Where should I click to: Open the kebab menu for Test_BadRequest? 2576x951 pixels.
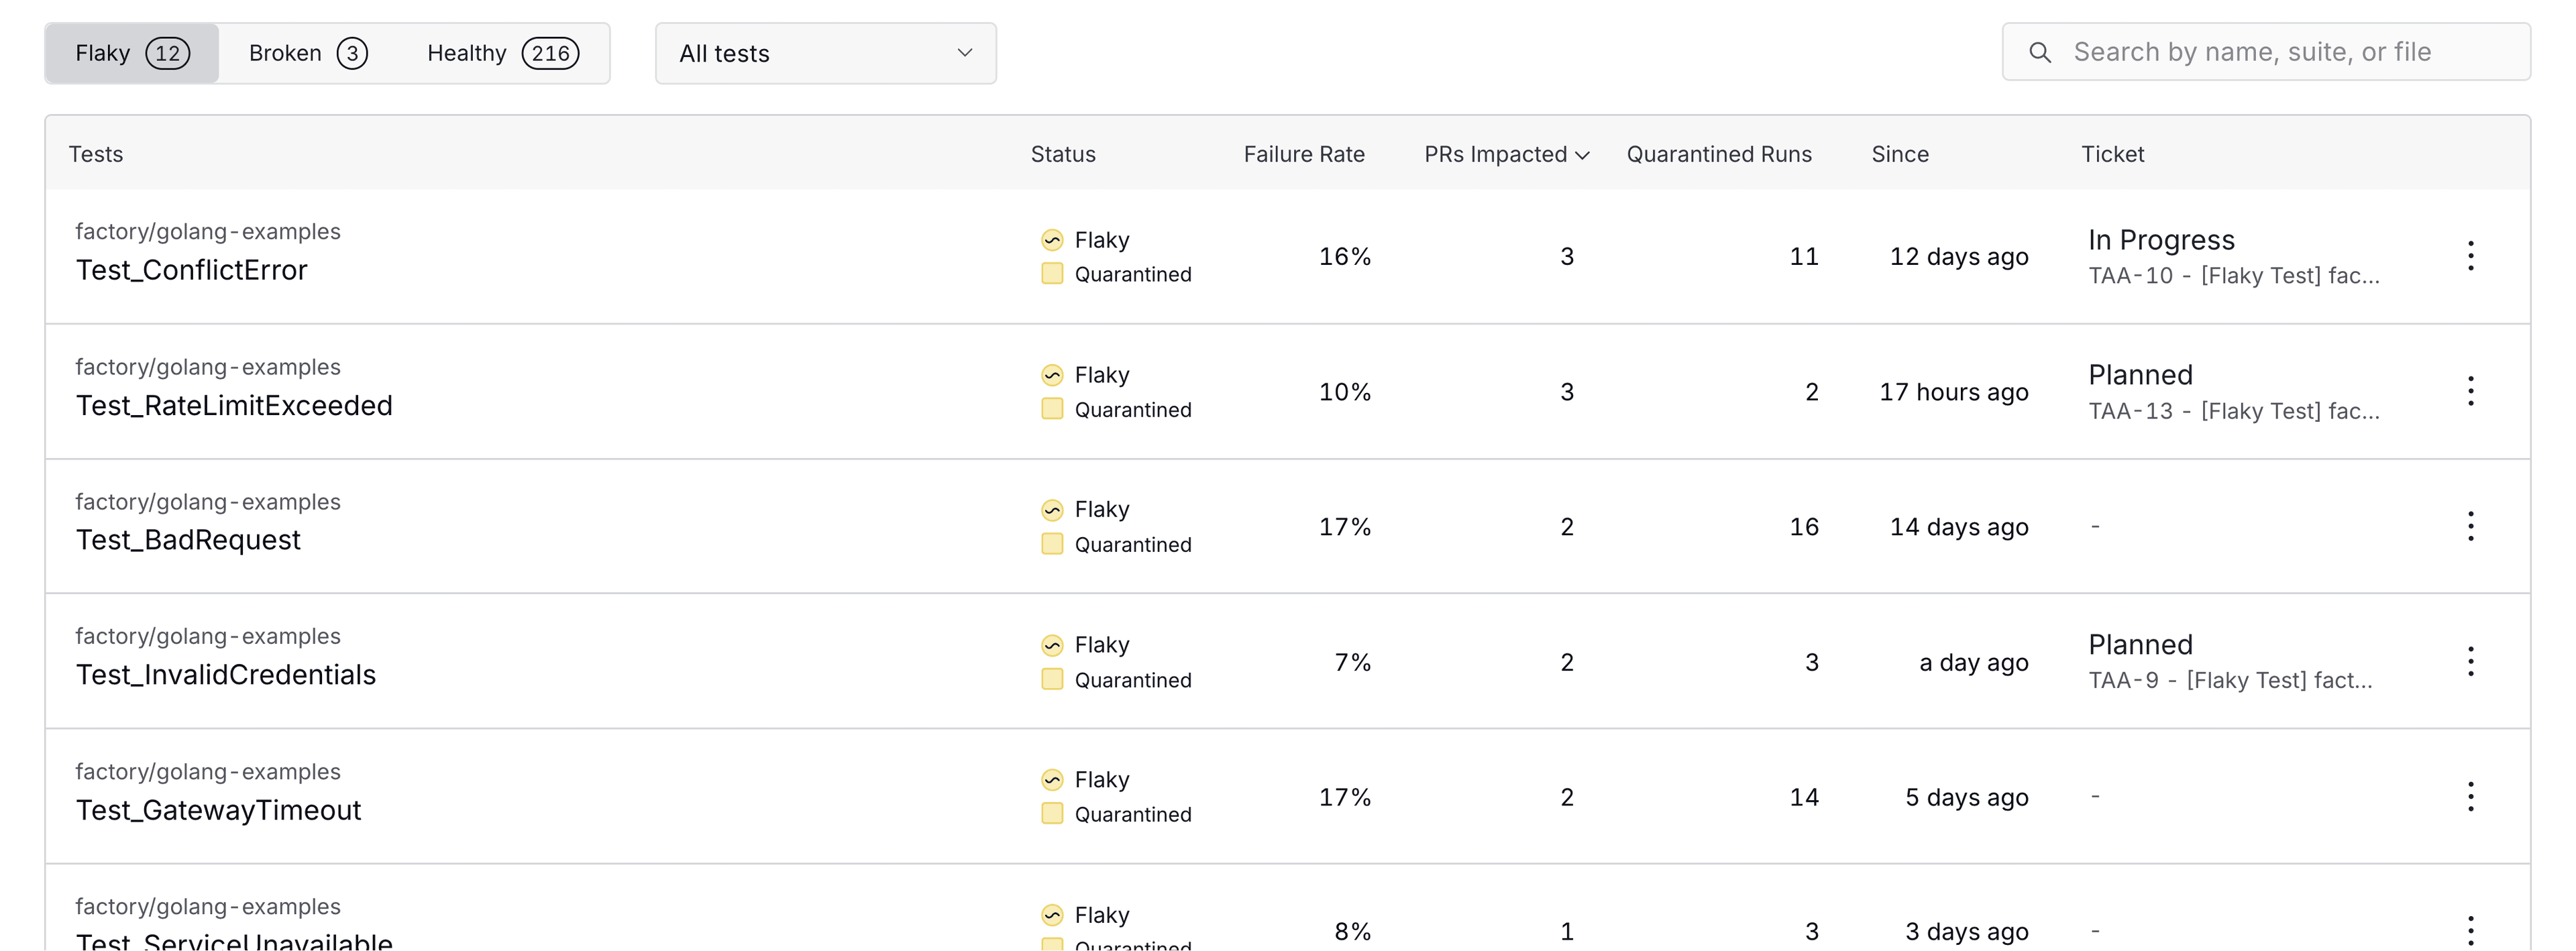click(2470, 526)
